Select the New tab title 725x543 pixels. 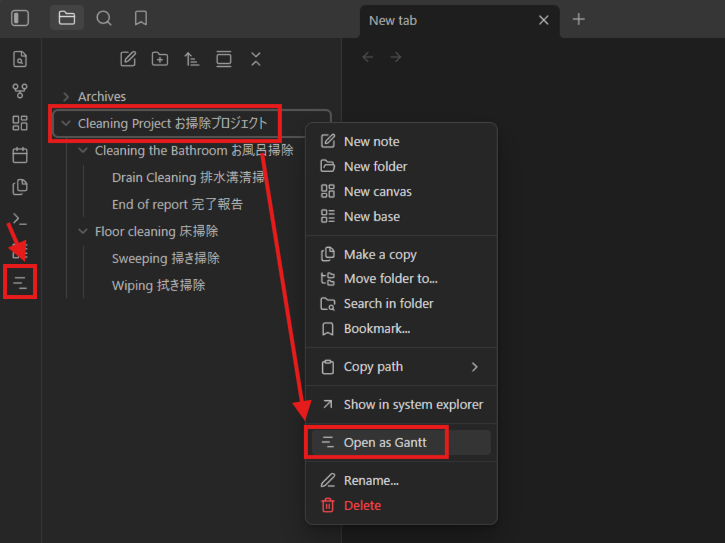pos(393,21)
